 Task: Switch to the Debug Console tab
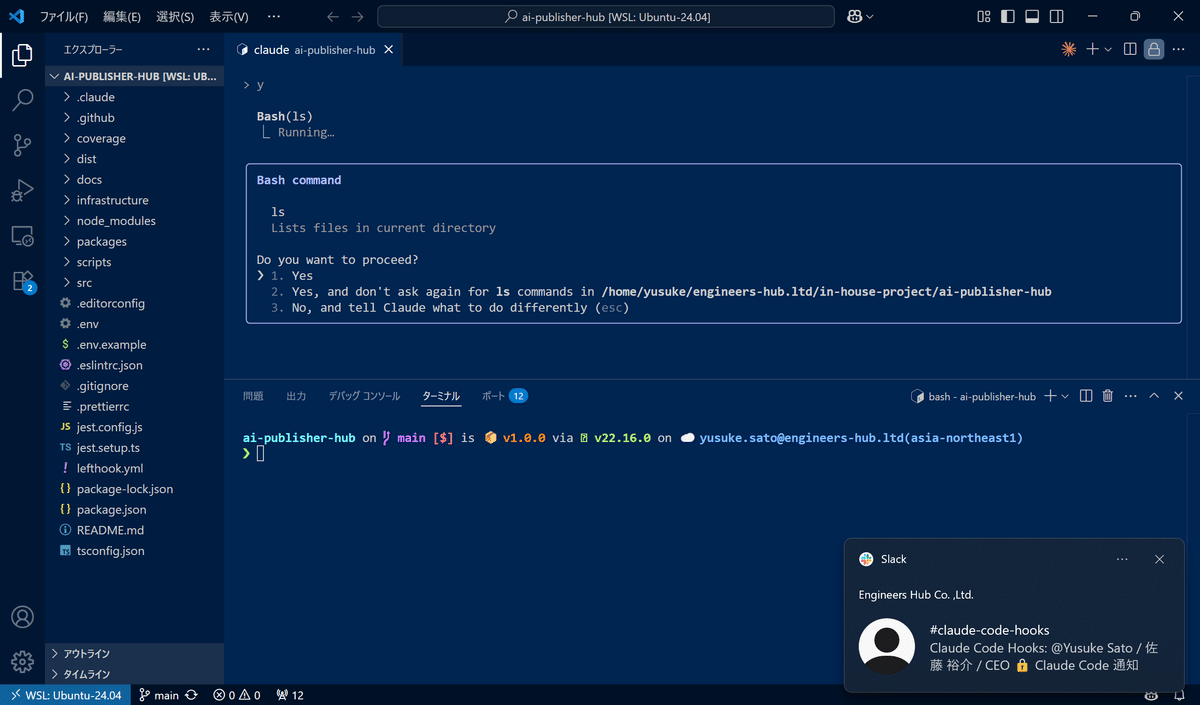tap(364, 395)
